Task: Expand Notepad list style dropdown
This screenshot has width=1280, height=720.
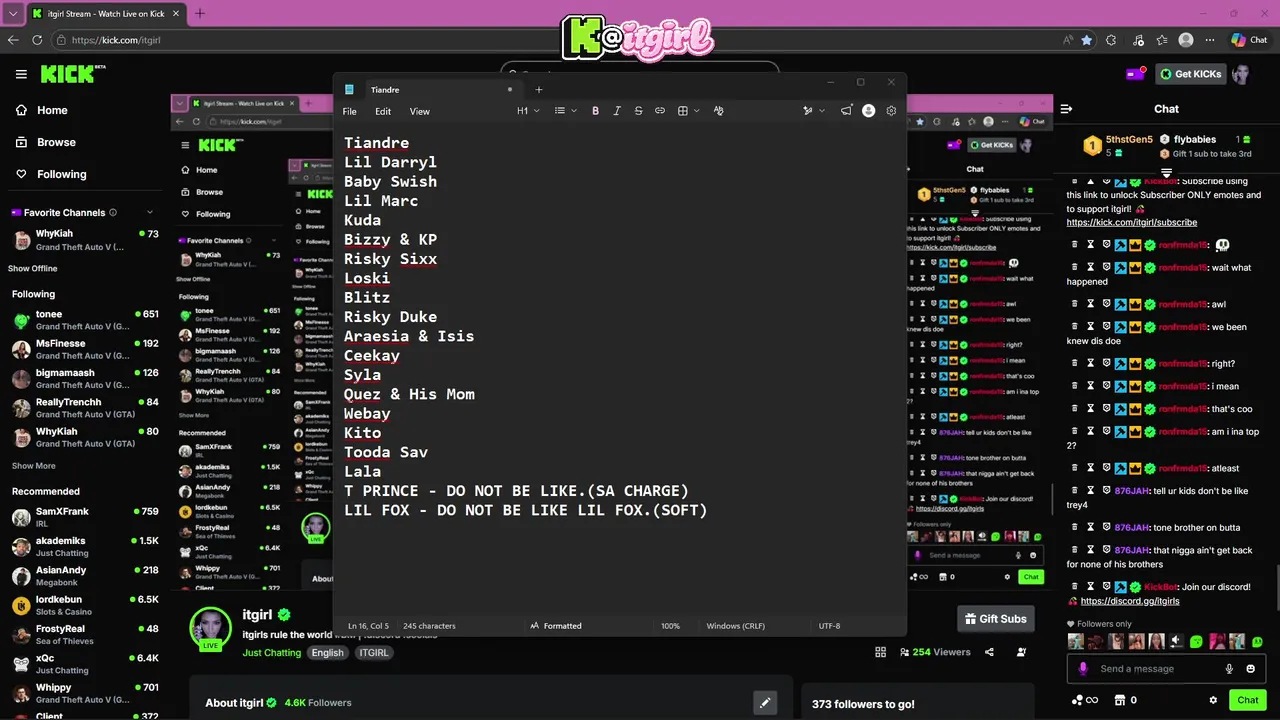Action: [566, 111]
